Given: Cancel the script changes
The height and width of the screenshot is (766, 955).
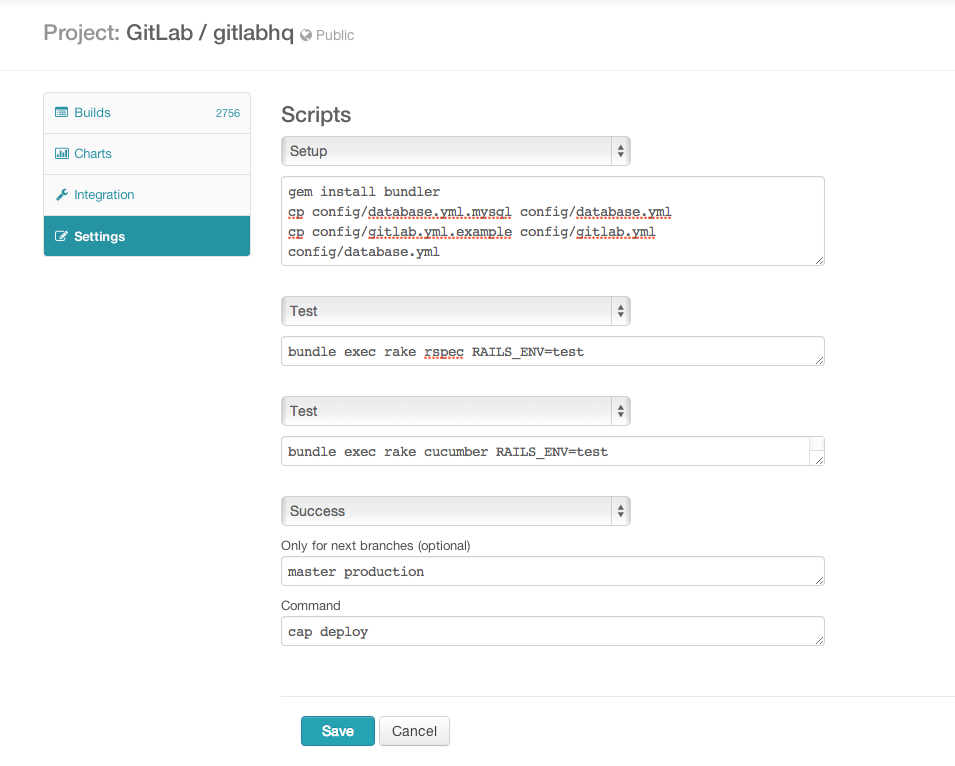Looking at the screenshot, I should pos(414,731).
